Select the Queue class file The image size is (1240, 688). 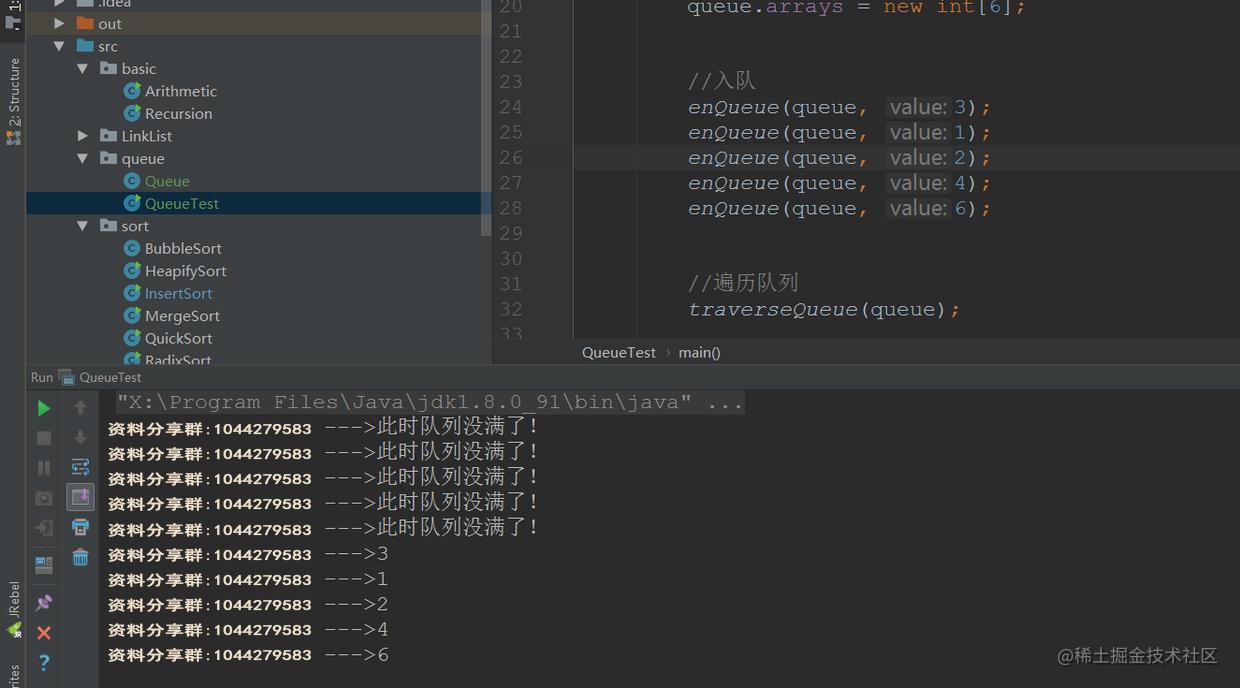(x=167, y=181)
